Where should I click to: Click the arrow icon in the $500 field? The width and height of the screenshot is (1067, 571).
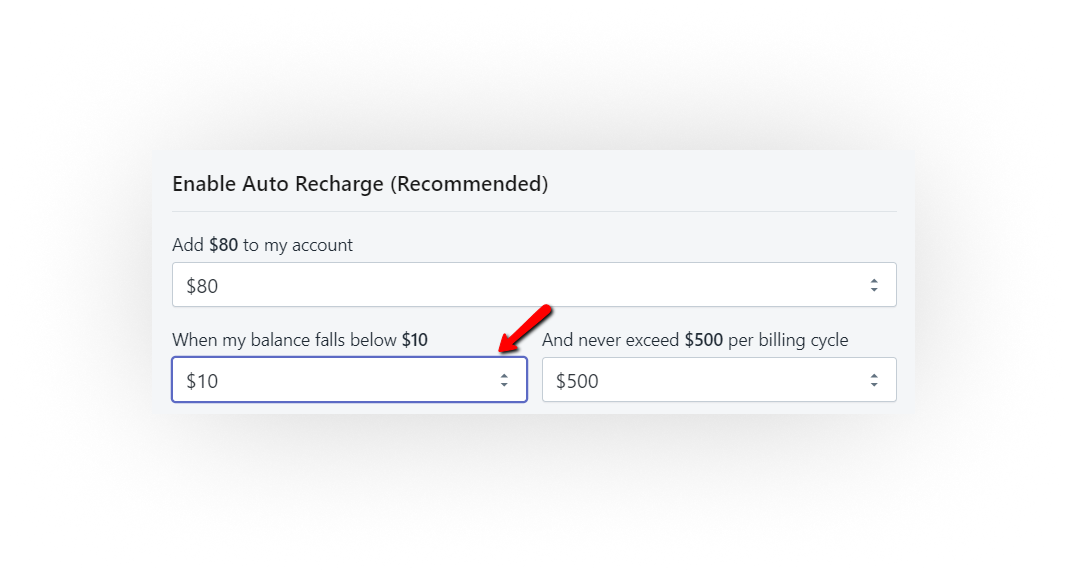pos(874,380)
